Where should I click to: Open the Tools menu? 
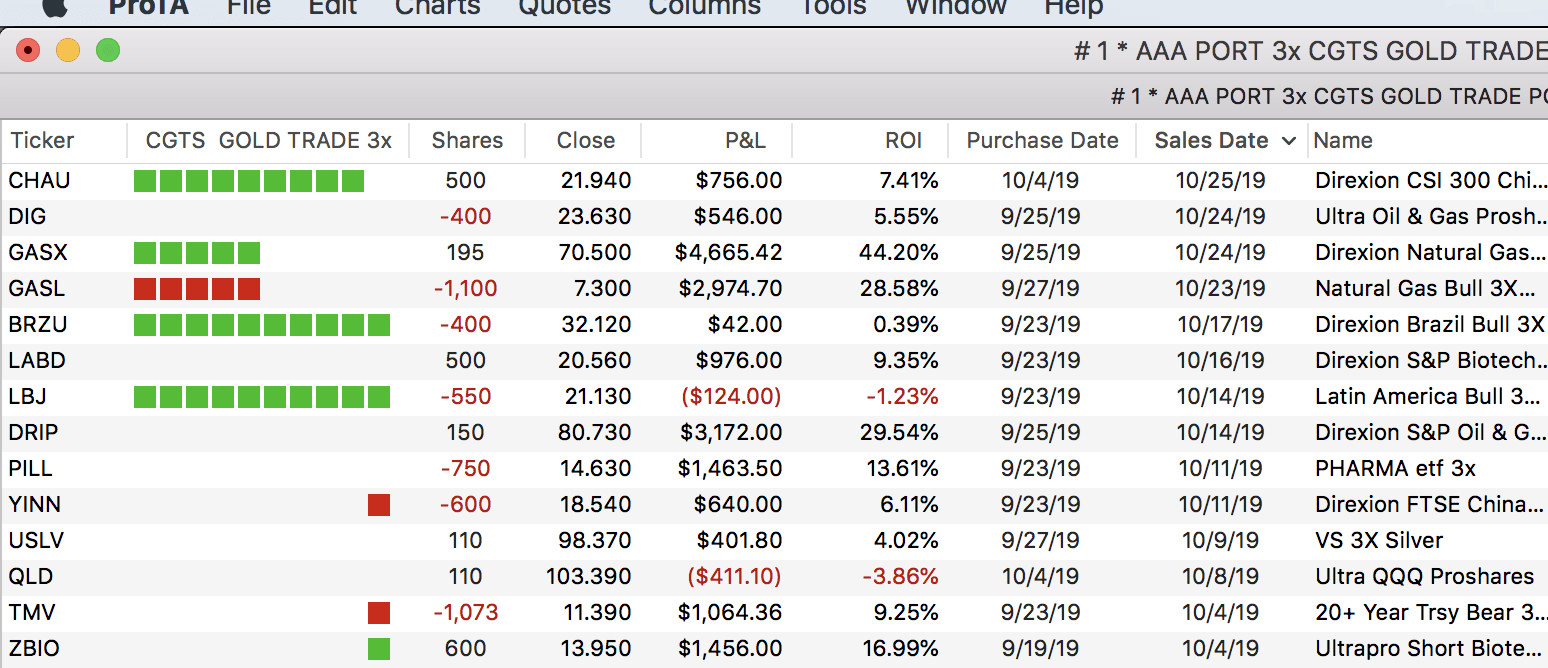coord(832,8)
